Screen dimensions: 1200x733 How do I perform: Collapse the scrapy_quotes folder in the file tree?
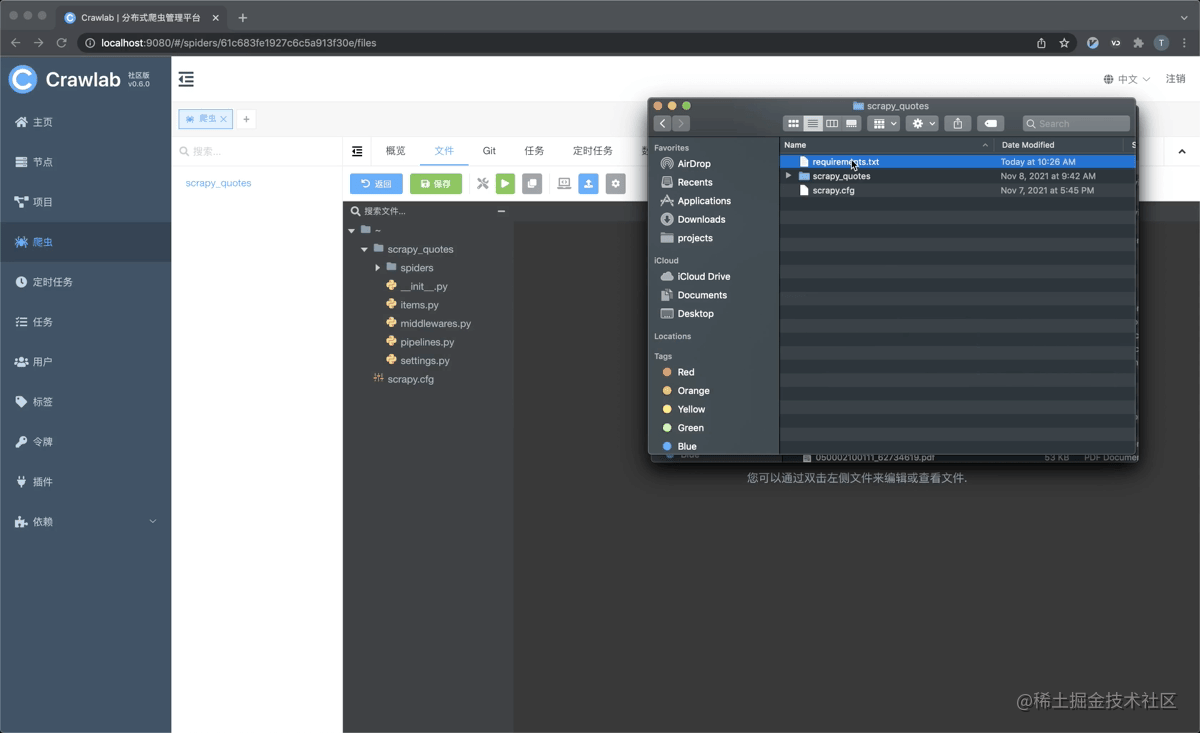pyautogui.click(x=364, y=249)
